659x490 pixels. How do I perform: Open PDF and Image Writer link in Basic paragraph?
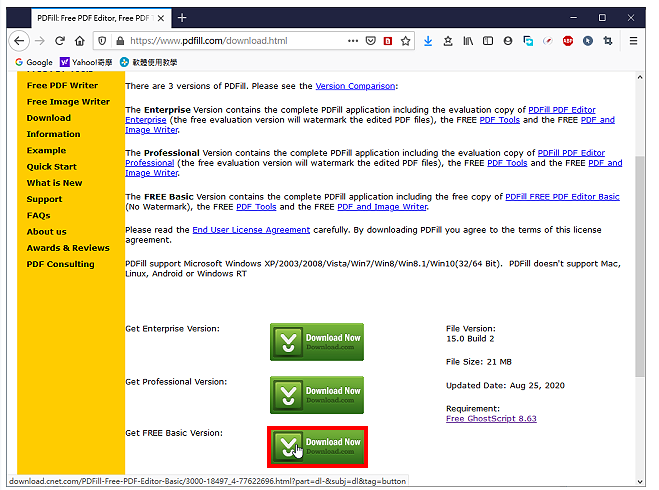(x=382, y=207)
